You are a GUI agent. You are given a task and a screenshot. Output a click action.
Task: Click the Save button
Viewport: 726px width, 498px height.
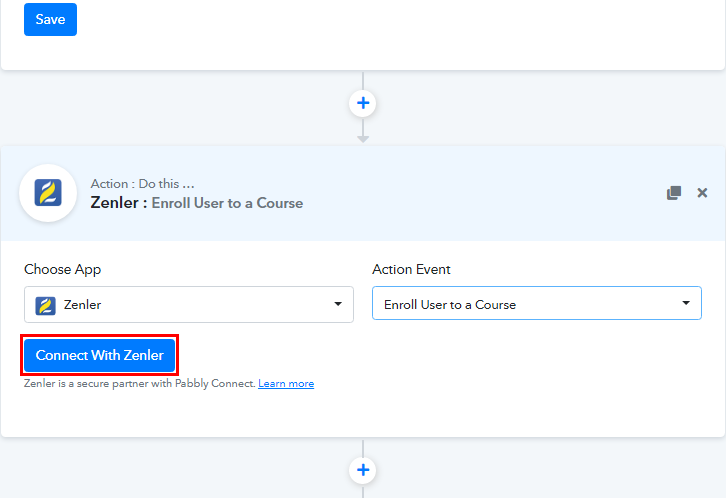click(50, 19)
